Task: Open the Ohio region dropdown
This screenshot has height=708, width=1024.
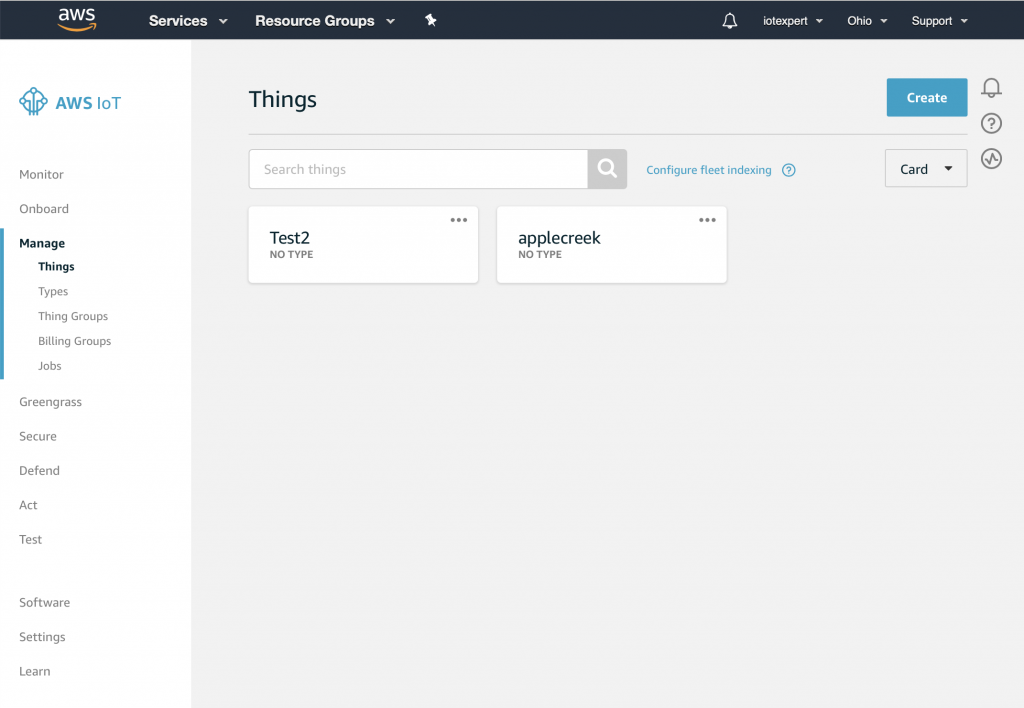Action: (x=867, y=21)
